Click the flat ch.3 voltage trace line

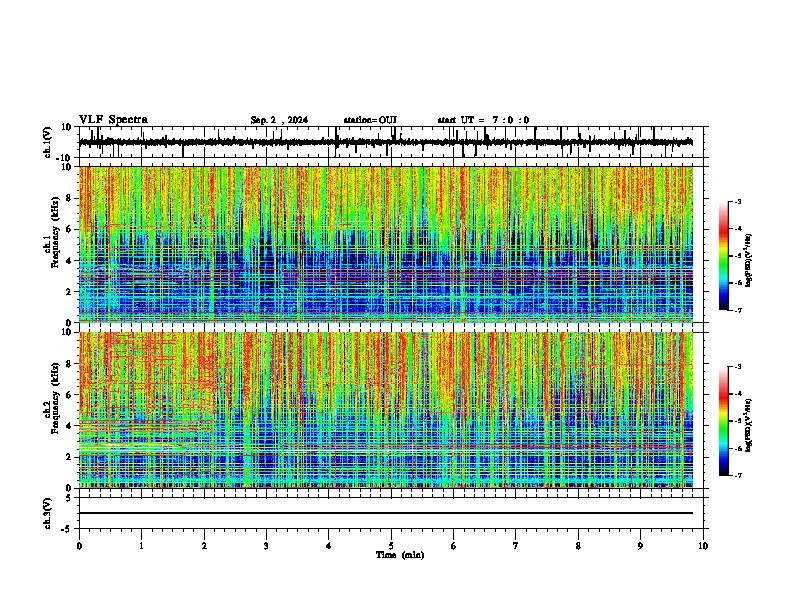pos(386,513)
